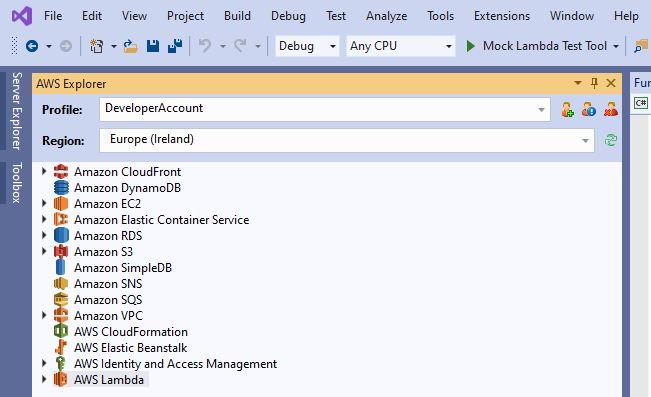Add a new AWS account profile
This screenshot has height=397, width=651.
point(567,110)
